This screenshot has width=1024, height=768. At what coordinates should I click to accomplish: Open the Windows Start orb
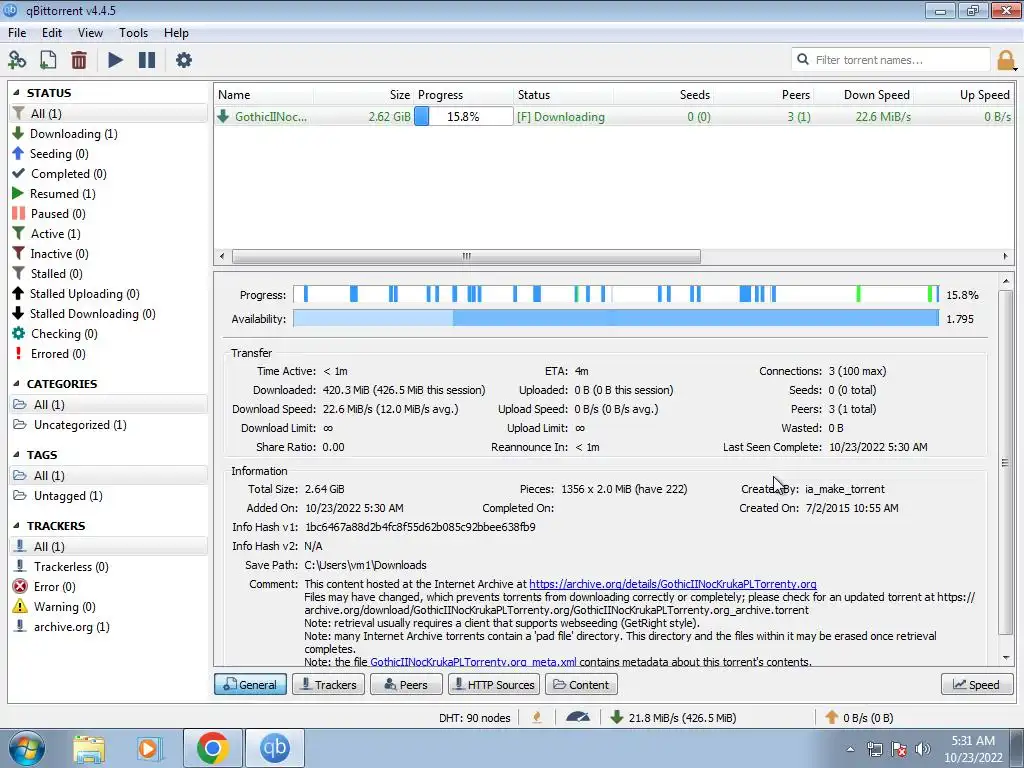pyautogui.click(x=27, y=748)
